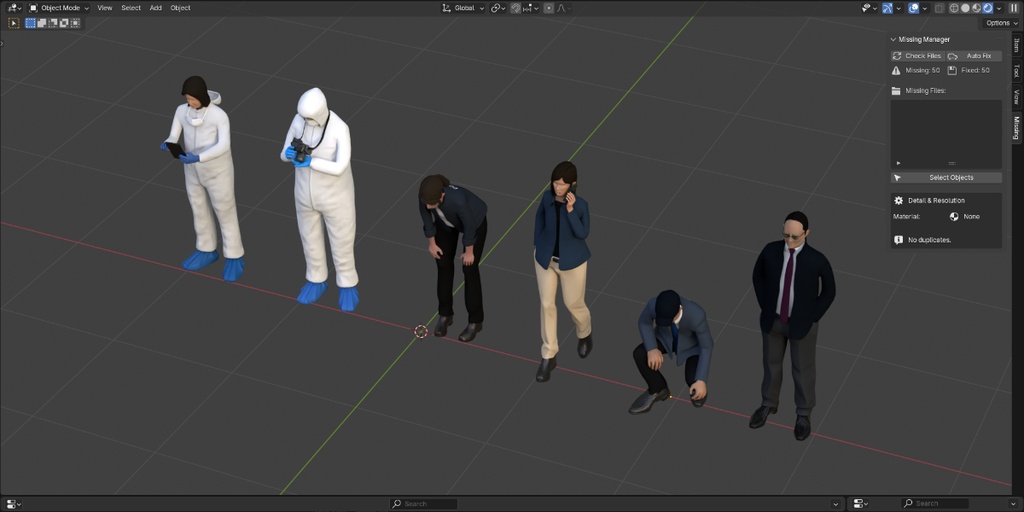This screenshot has width=1024, height=512.
Task: Toggle proportional editing
Action: pos(549,8)
